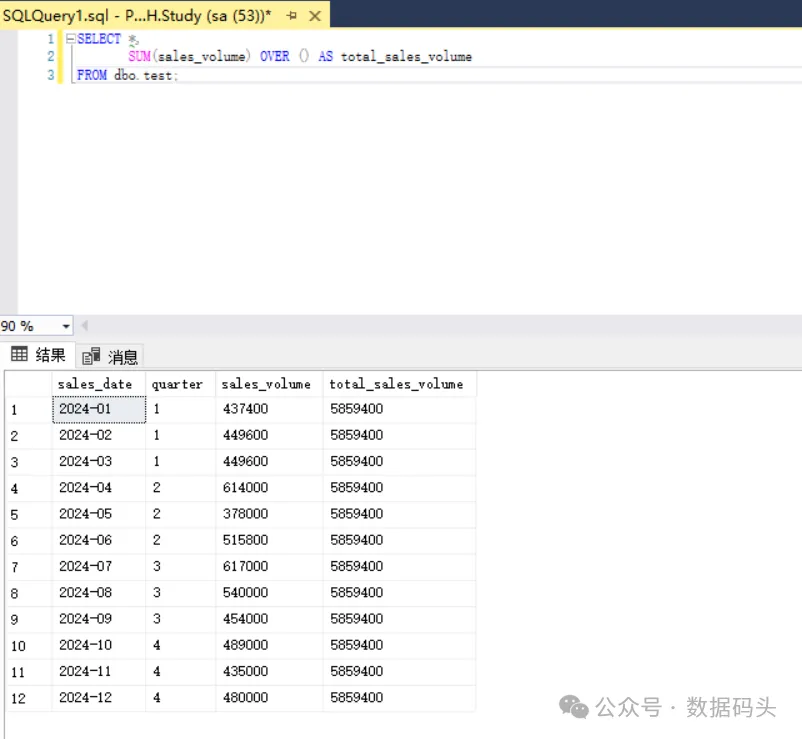Select cell 2024-10 in results
Viewport: 802px width, 739px height.
99,645
